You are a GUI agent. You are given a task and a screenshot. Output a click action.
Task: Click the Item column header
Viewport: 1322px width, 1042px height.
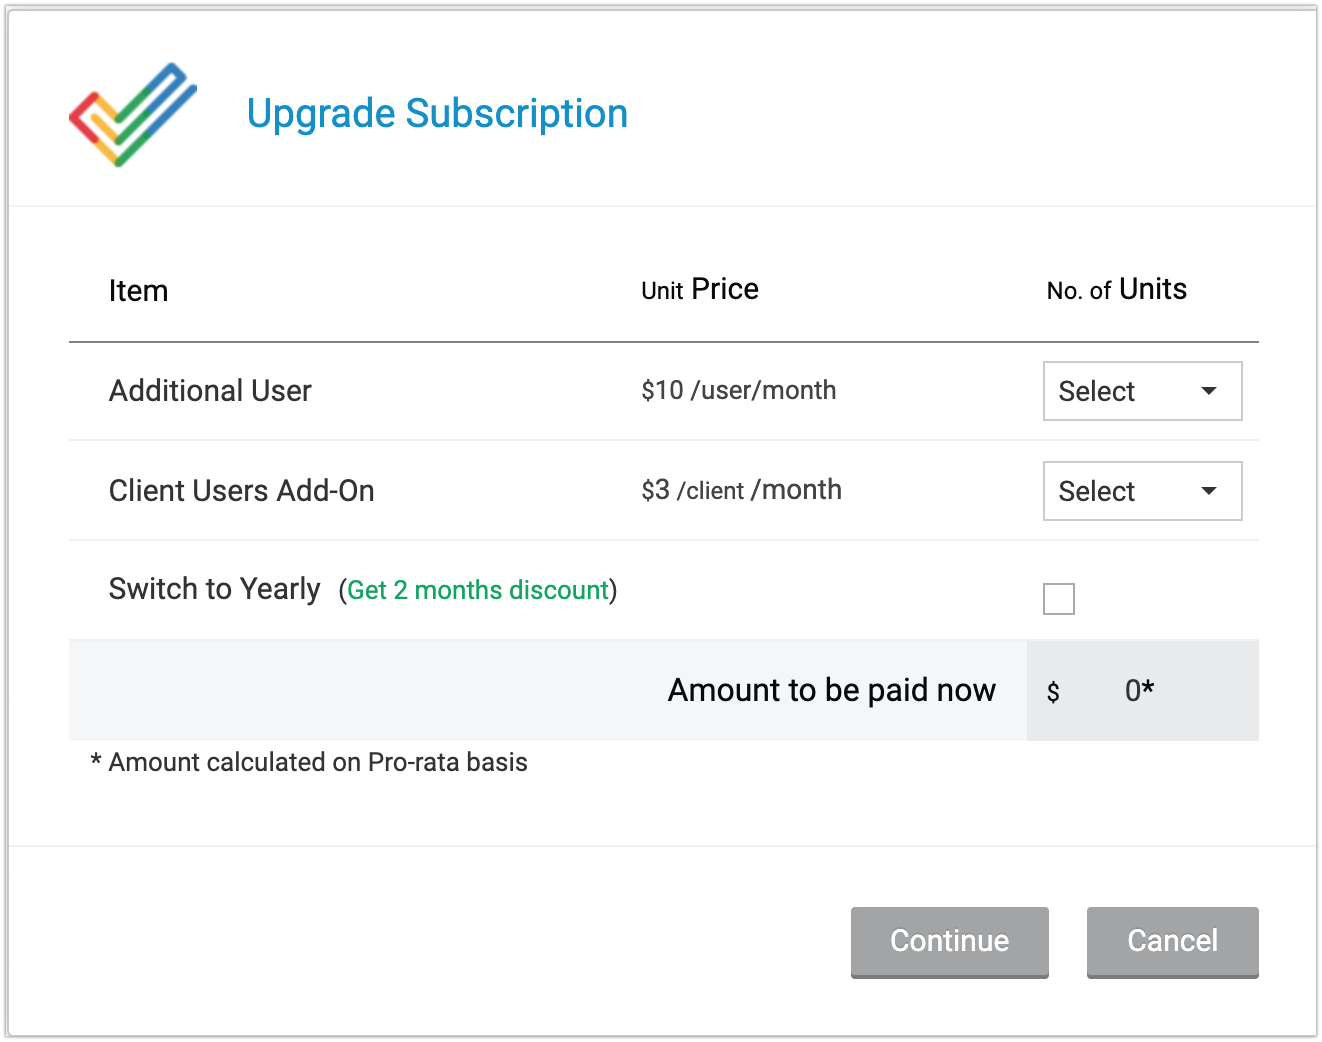point(138,291)
